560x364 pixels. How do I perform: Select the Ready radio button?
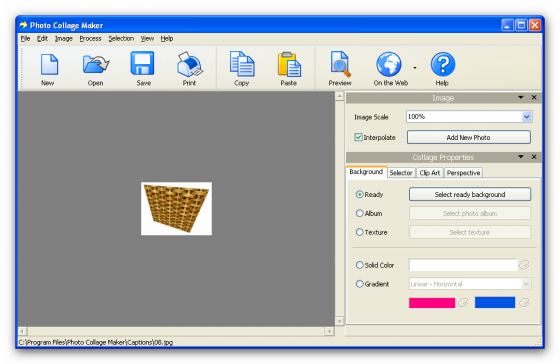point(359,194)
